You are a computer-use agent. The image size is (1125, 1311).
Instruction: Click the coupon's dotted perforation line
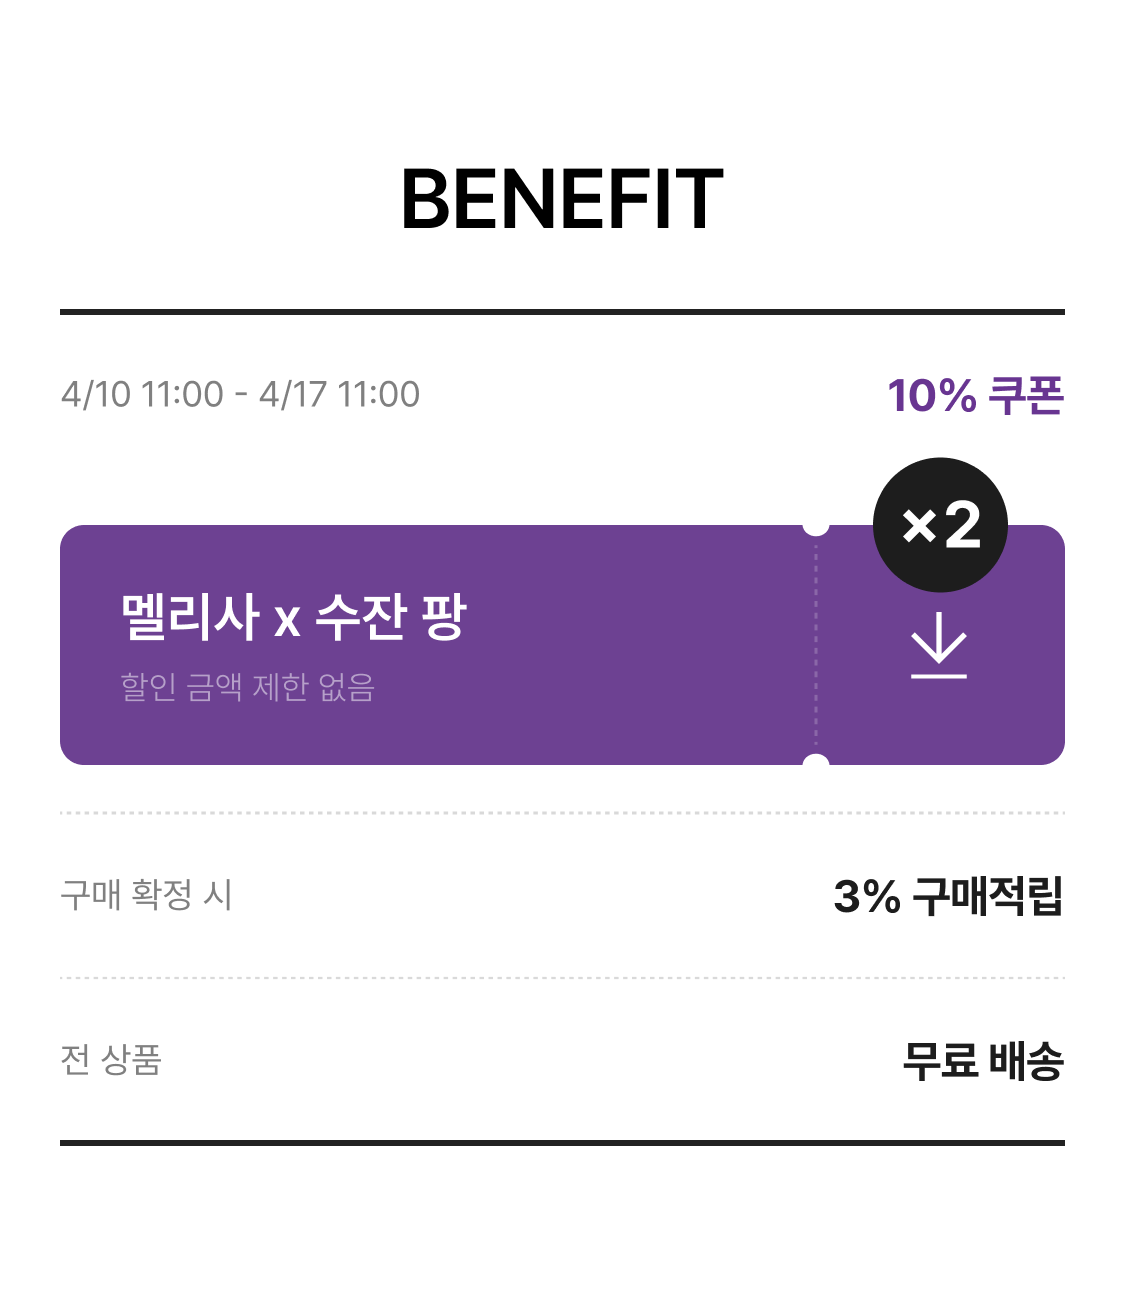pos(816,645)
